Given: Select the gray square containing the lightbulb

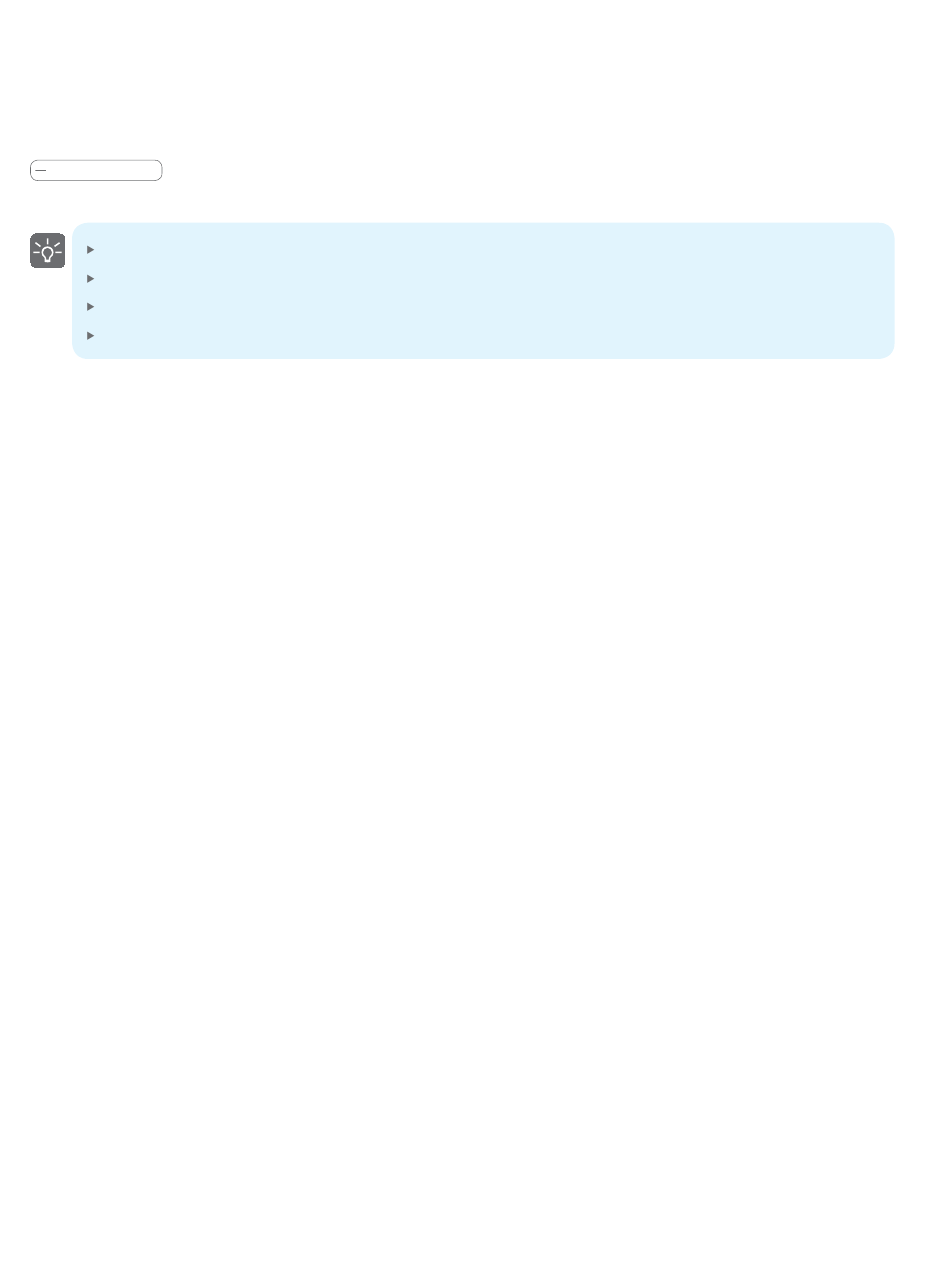Looking at the screenshot, I should [47, 251].
